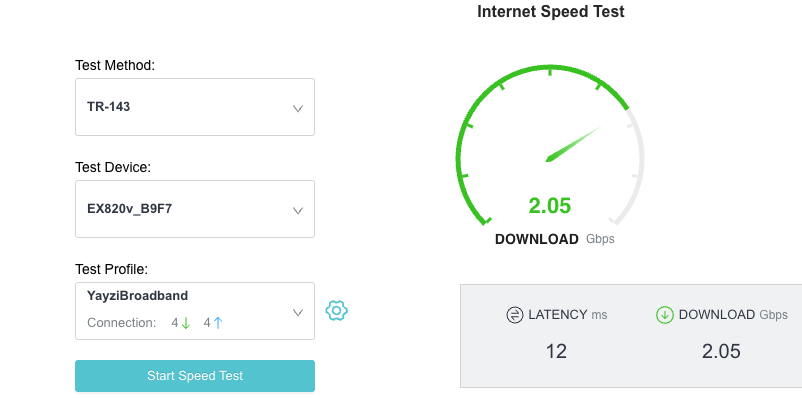
Task: Click the download result value 2.05
Action: (721, 351)
